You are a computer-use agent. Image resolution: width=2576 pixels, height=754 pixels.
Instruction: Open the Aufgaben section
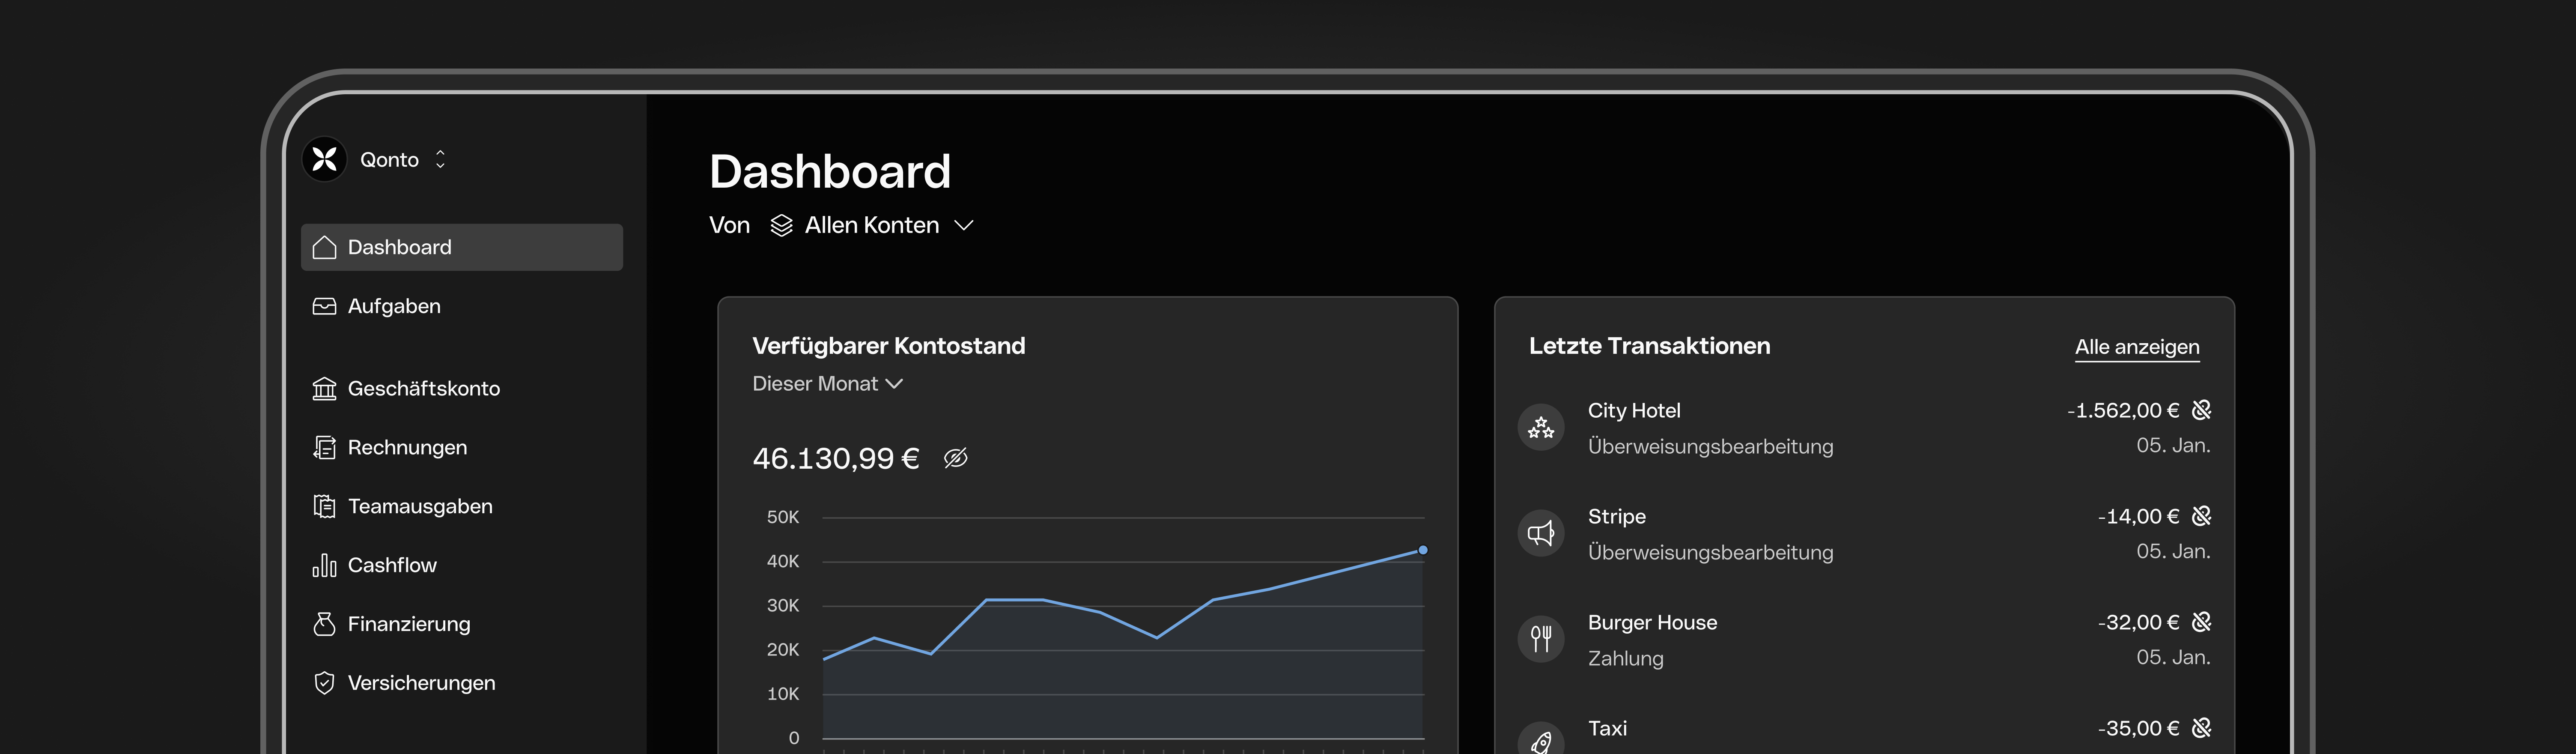pyautogui.click(x=394, y=306)
